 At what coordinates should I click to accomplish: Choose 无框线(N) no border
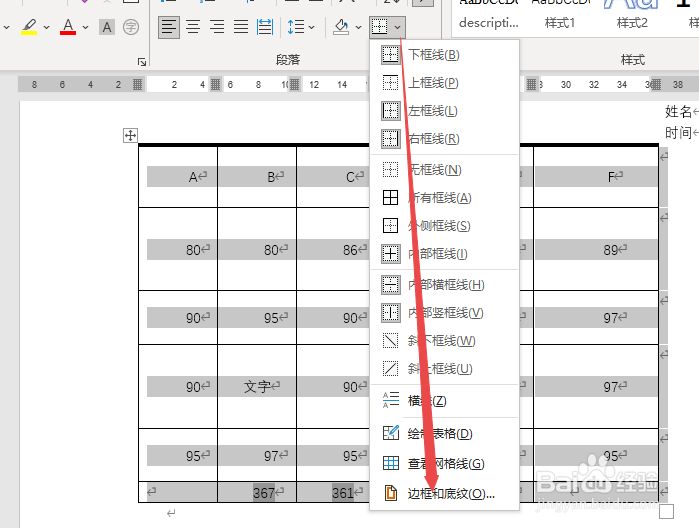tap(445, 170)
